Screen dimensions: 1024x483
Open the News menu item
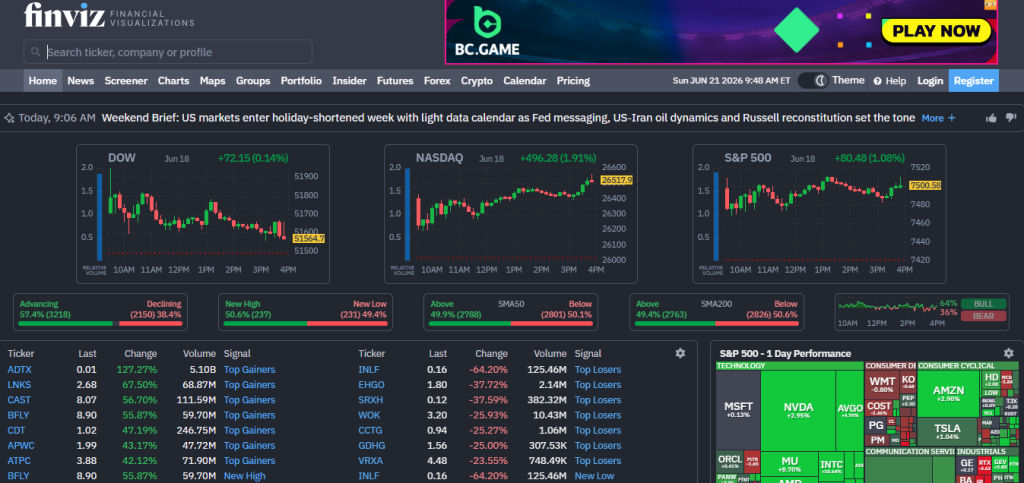point(80,81)
